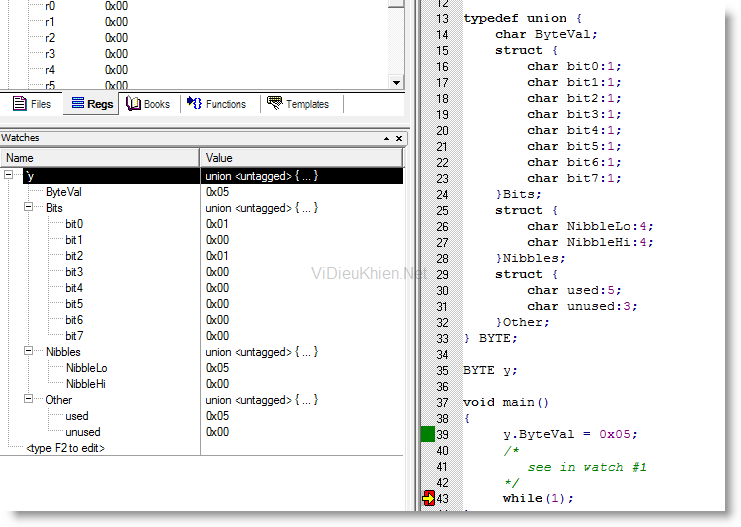Select the bit2 watch row
The width and height of the screenshot is (741, 527).
point(74,256)
